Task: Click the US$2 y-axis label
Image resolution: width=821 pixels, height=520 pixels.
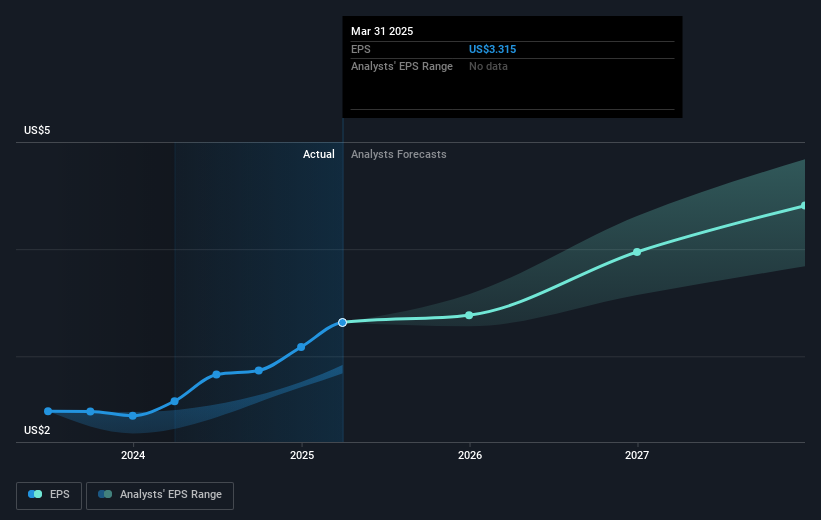Action: pos(37,430)
